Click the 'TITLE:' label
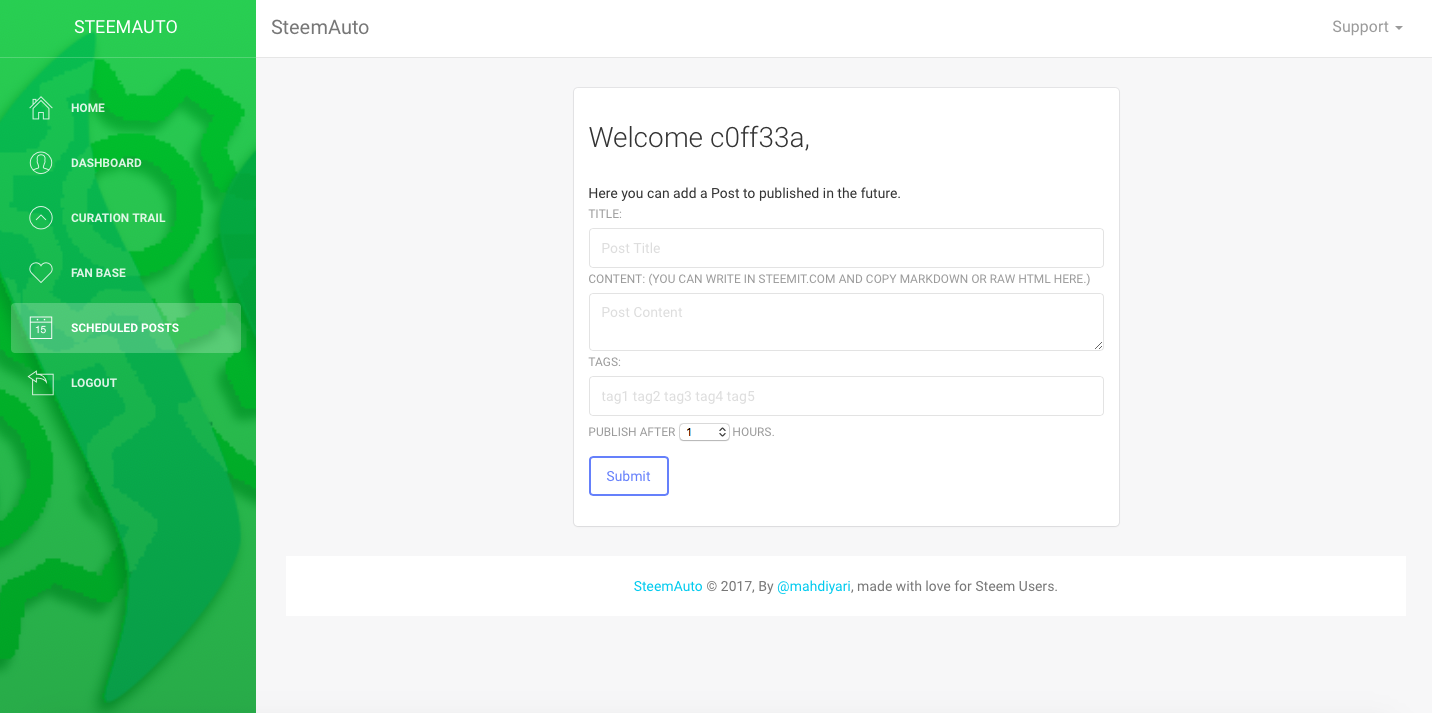Image resolution: width=1432 pixels, height=713 pixels. coord(605,214)
